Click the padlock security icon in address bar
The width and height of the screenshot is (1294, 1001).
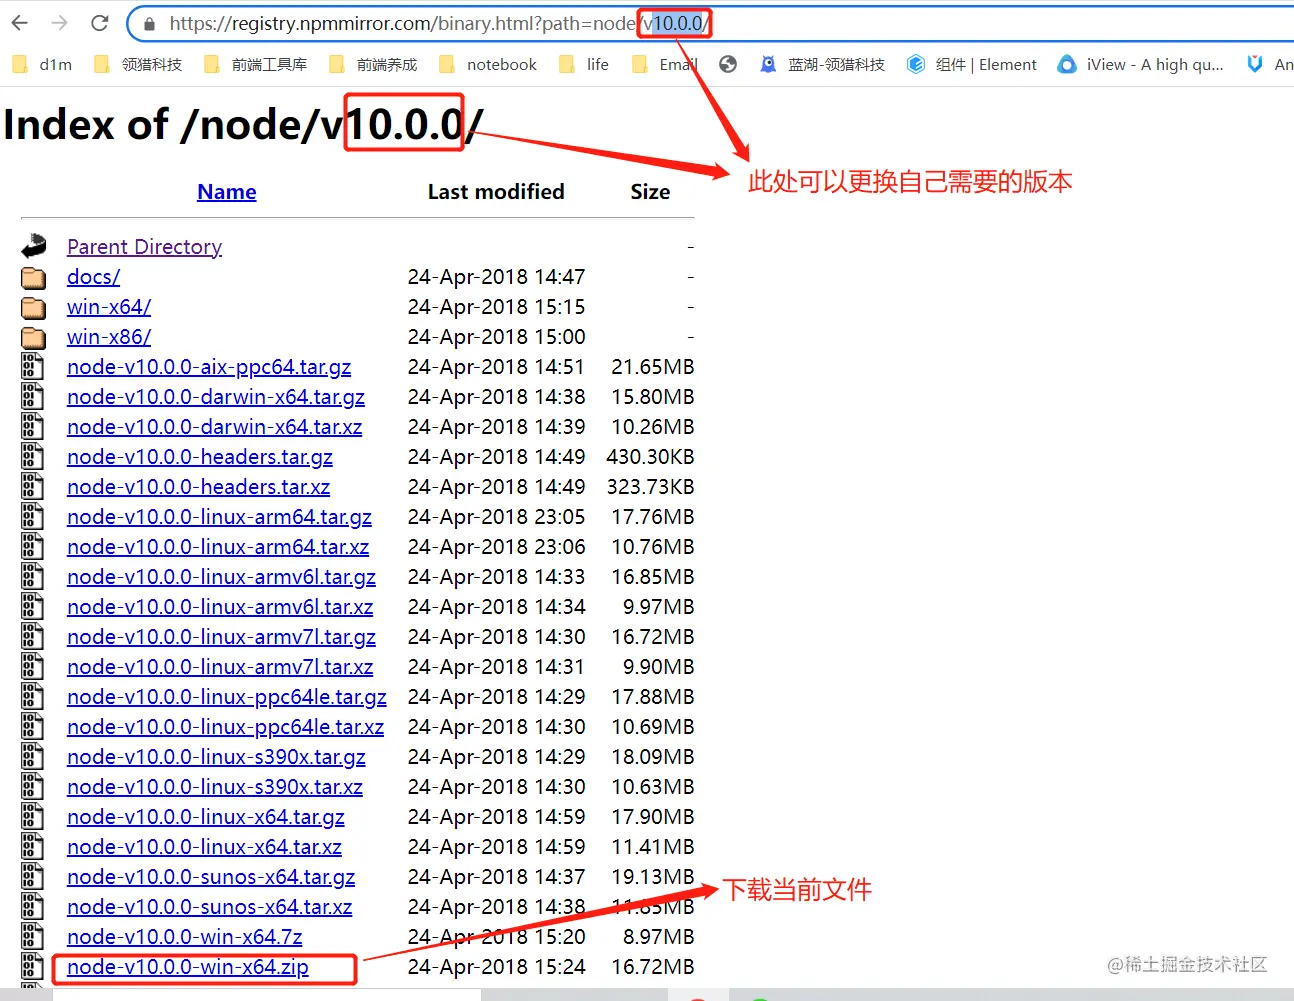(x=149, y=23)
